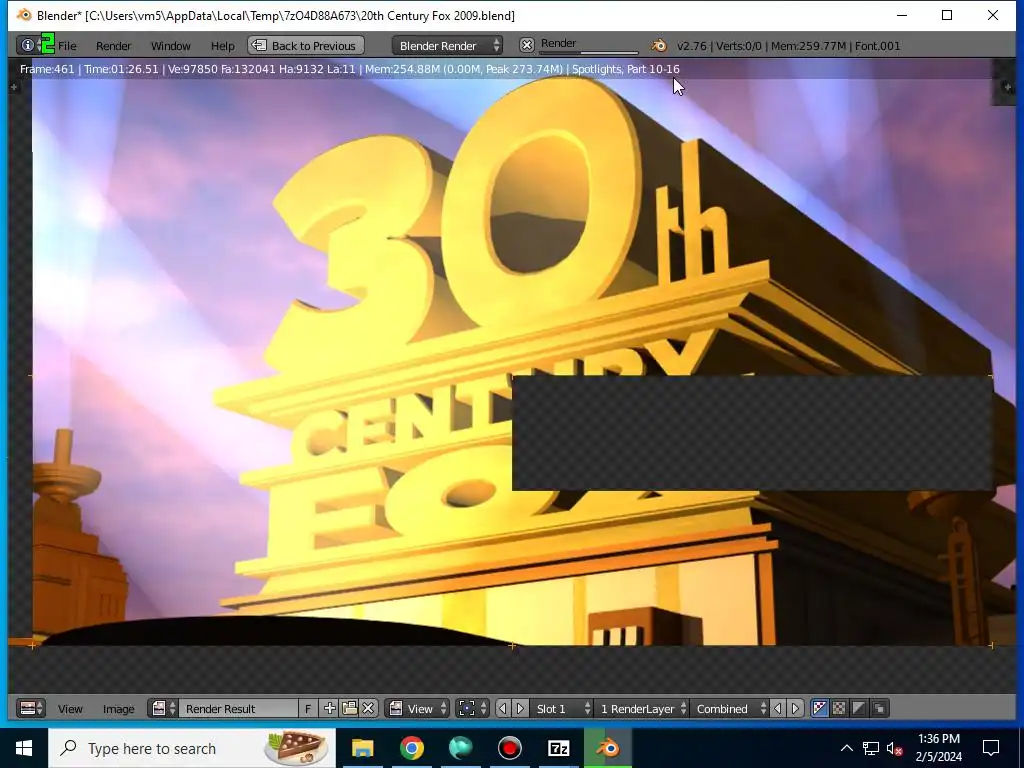
Task: Click the 'Frame:461' render status text
Action: pos(47,69)
